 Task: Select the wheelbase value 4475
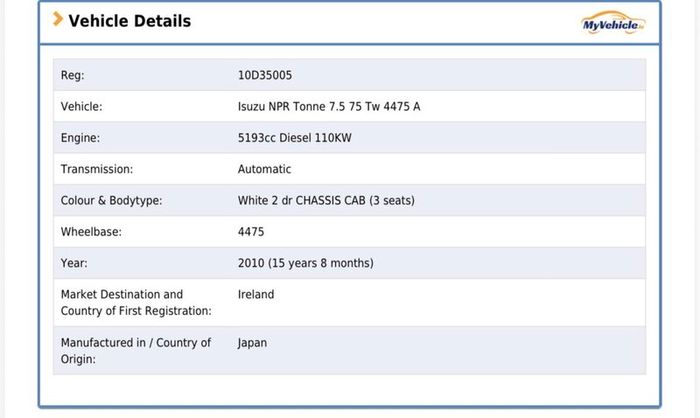point(251,232)
